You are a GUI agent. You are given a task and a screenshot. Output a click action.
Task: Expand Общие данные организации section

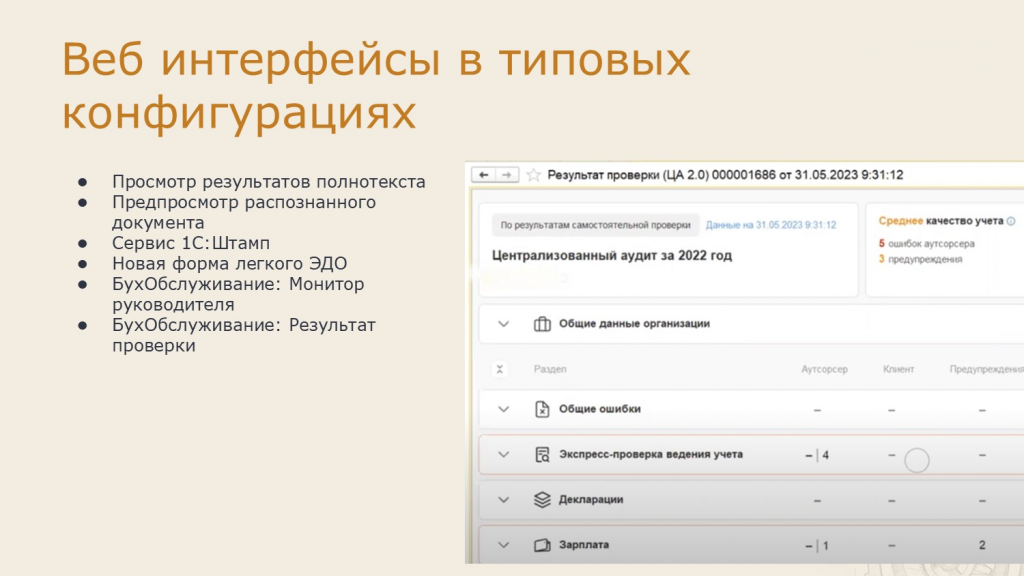(504, 324)
